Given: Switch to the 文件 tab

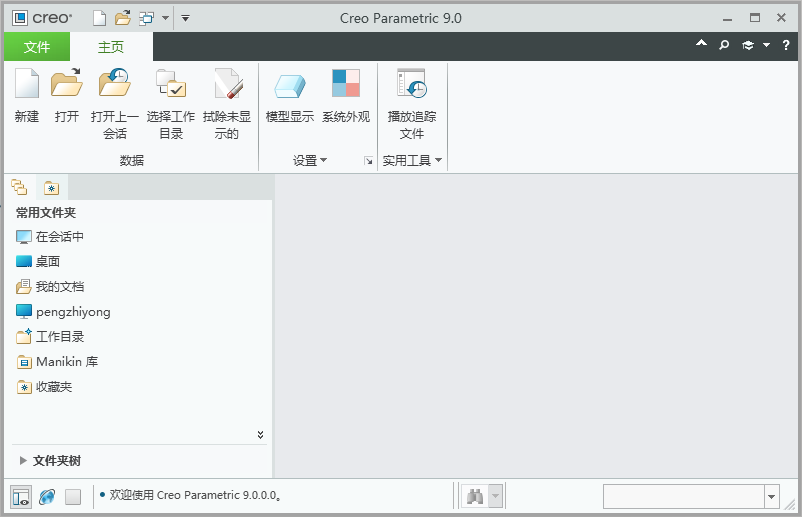Looking at the screenshot, I should [x=37, y=47].
